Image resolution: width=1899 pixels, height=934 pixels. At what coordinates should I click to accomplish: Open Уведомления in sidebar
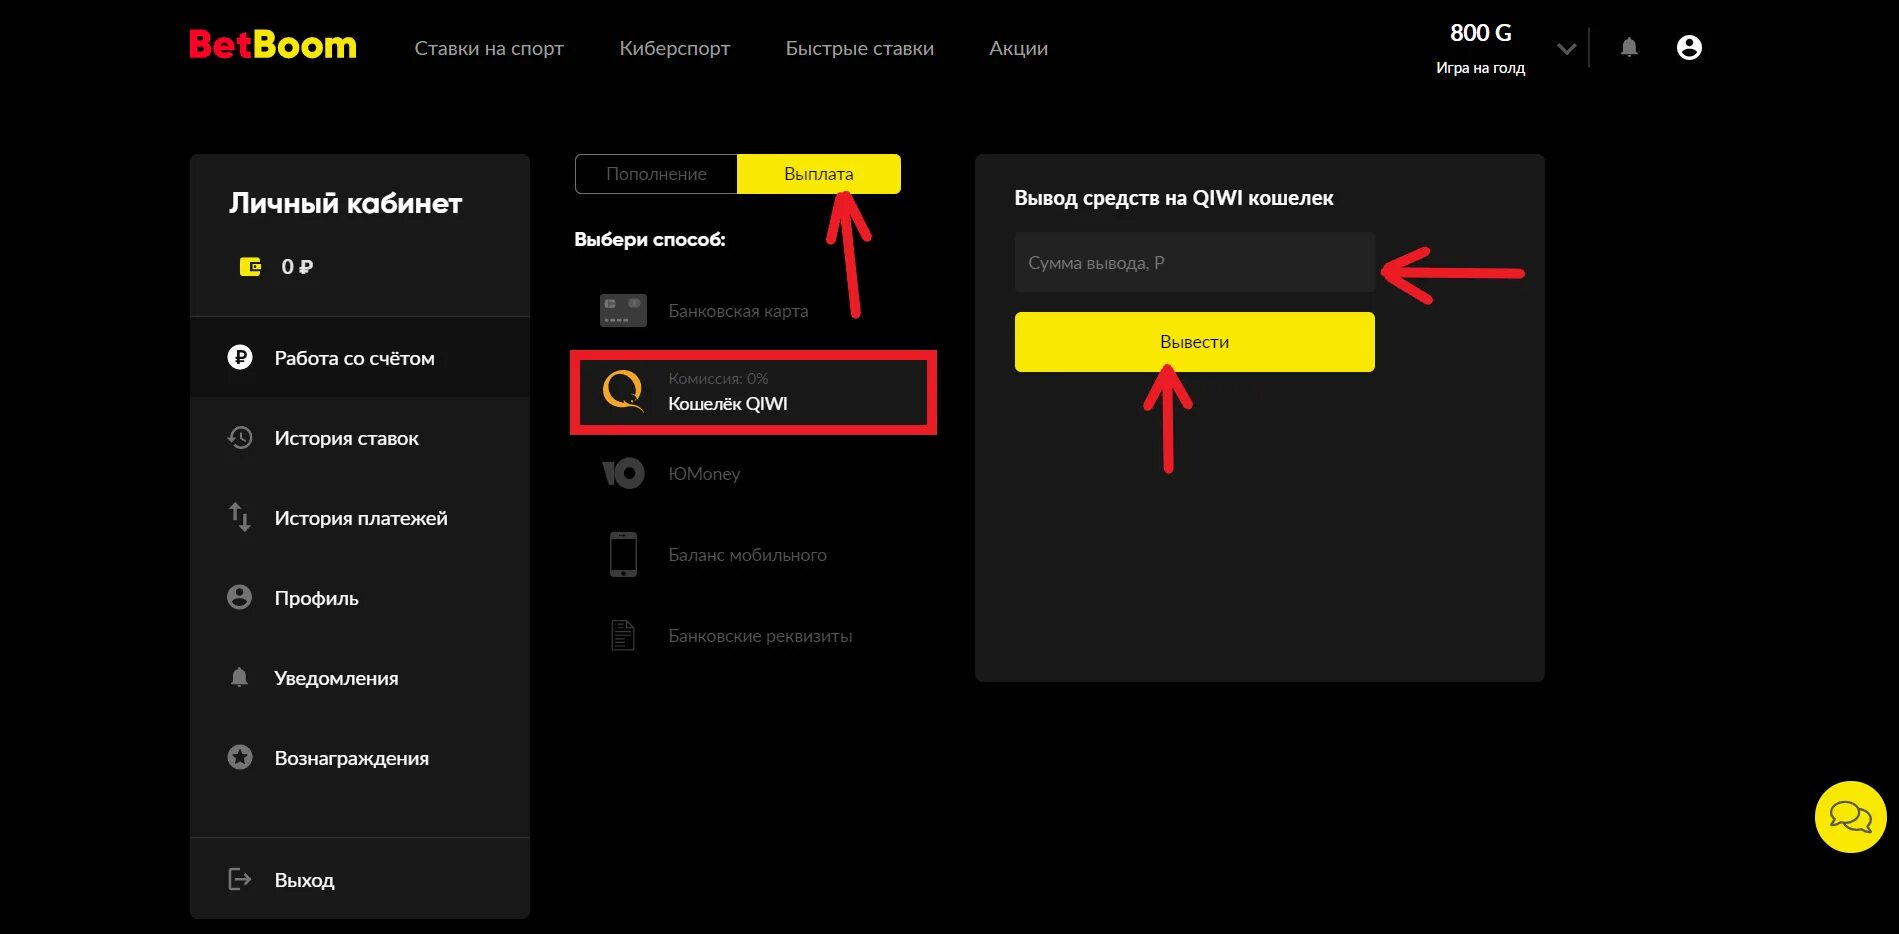(x=360, y=677)
